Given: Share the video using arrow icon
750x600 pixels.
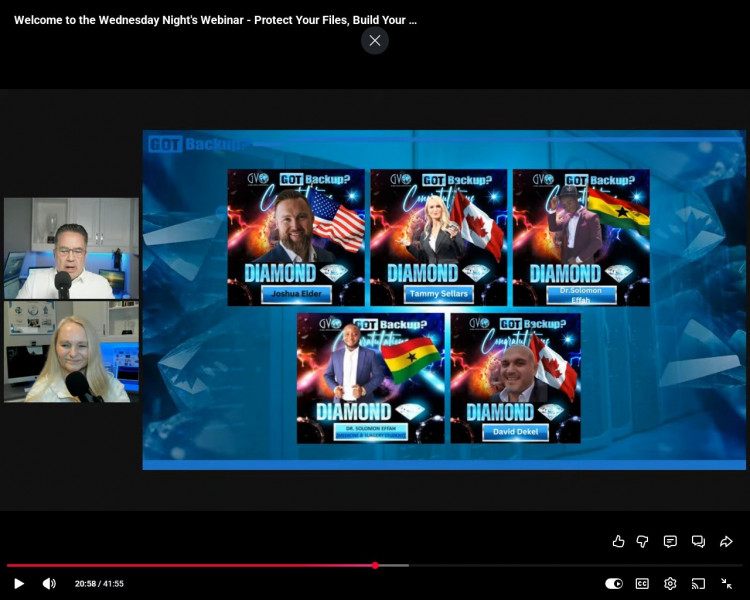Looking at the screenshot, I should pyautogui.click(x=727, y=541).
